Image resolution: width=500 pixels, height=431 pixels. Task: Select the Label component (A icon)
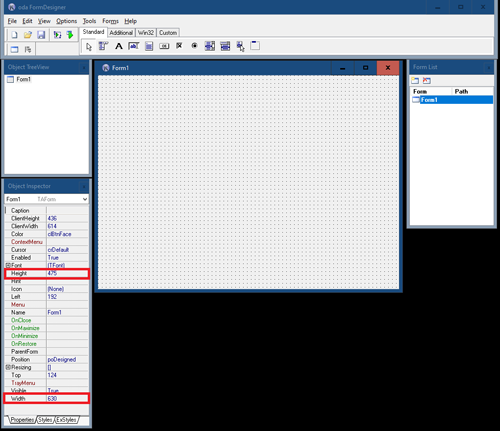click(x=119, y=46)
